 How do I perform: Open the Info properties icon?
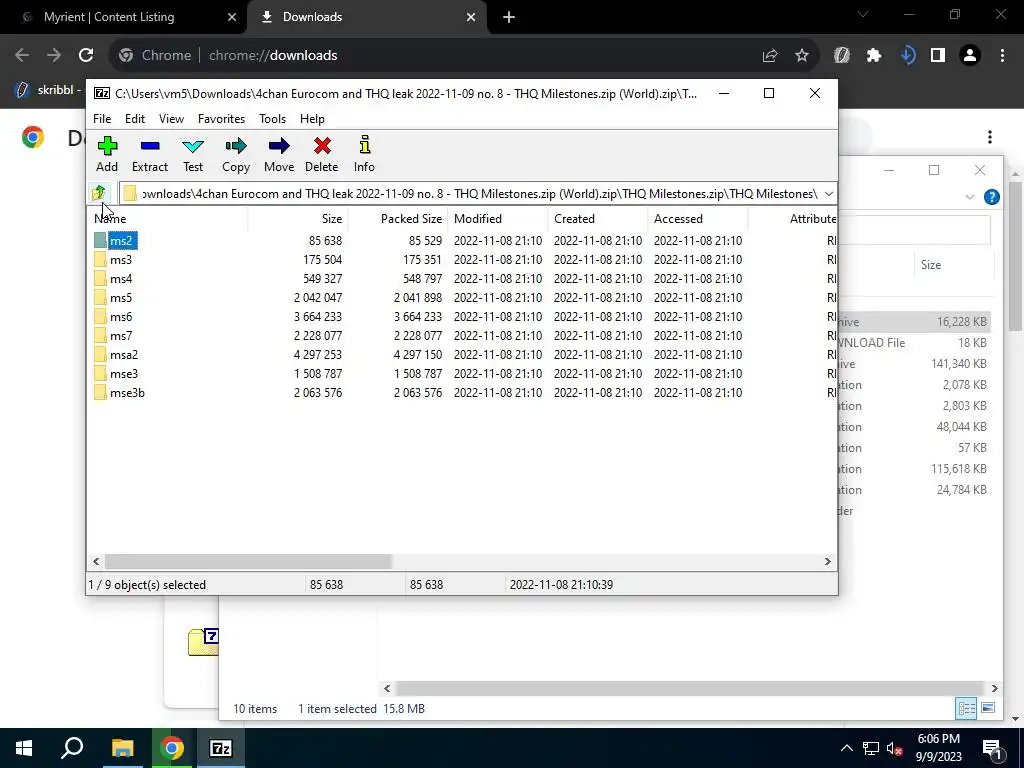[364, 154]
